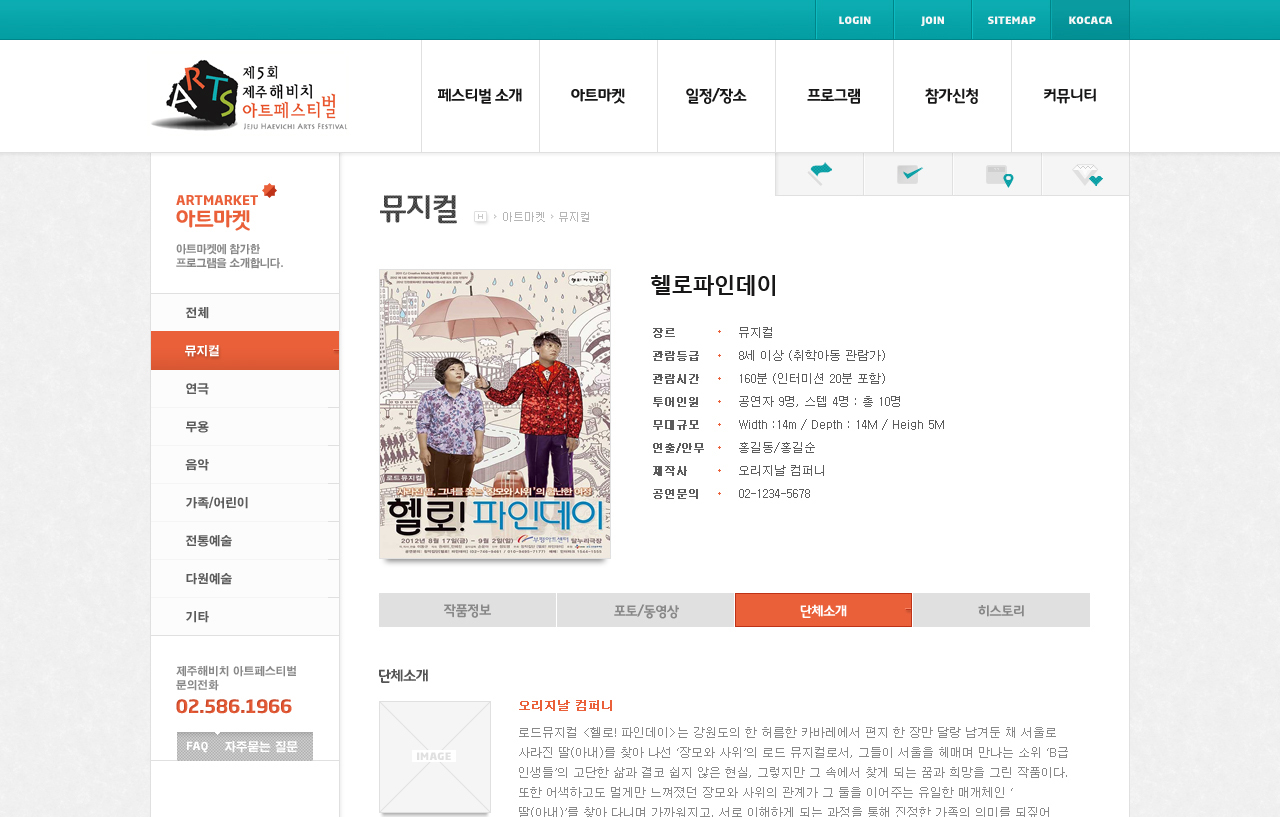Switch to the 히스토리 tab
Image resolution: width=1280 pixels, height=817 pixels.
coord(1001,610)
